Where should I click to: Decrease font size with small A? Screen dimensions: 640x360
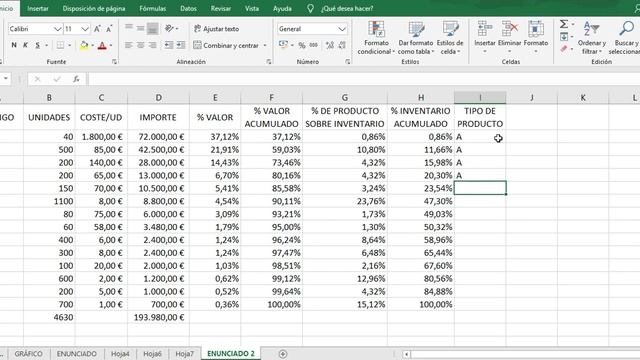click(x=109, y=29)
